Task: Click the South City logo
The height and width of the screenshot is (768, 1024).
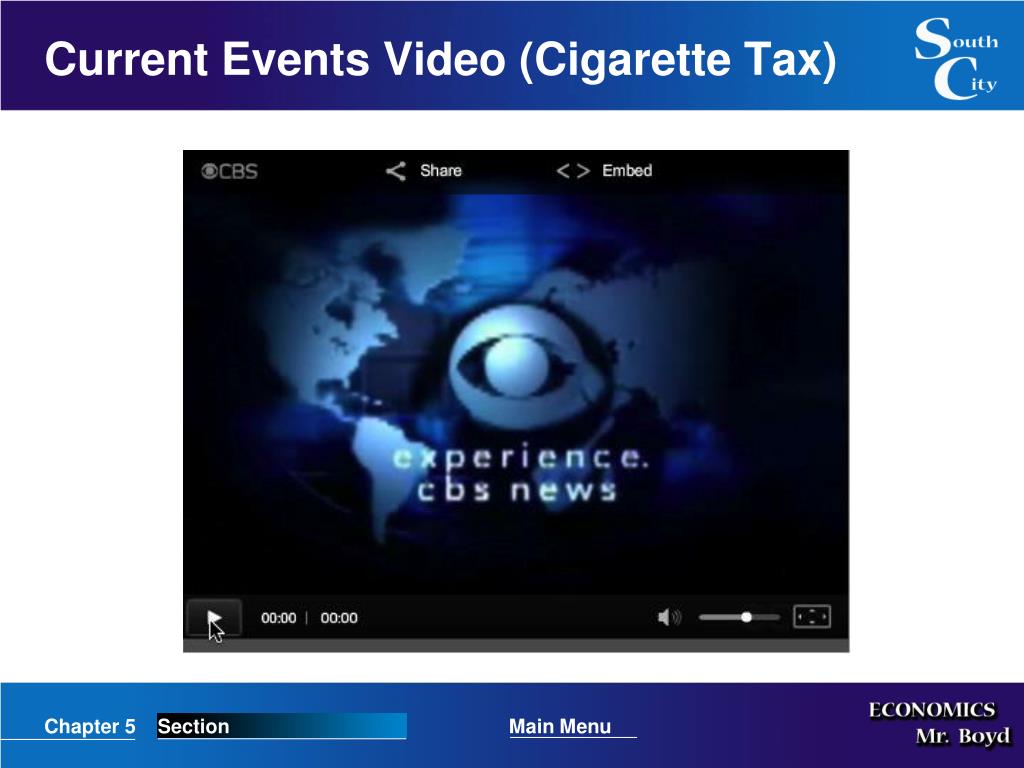Action: 956,58
